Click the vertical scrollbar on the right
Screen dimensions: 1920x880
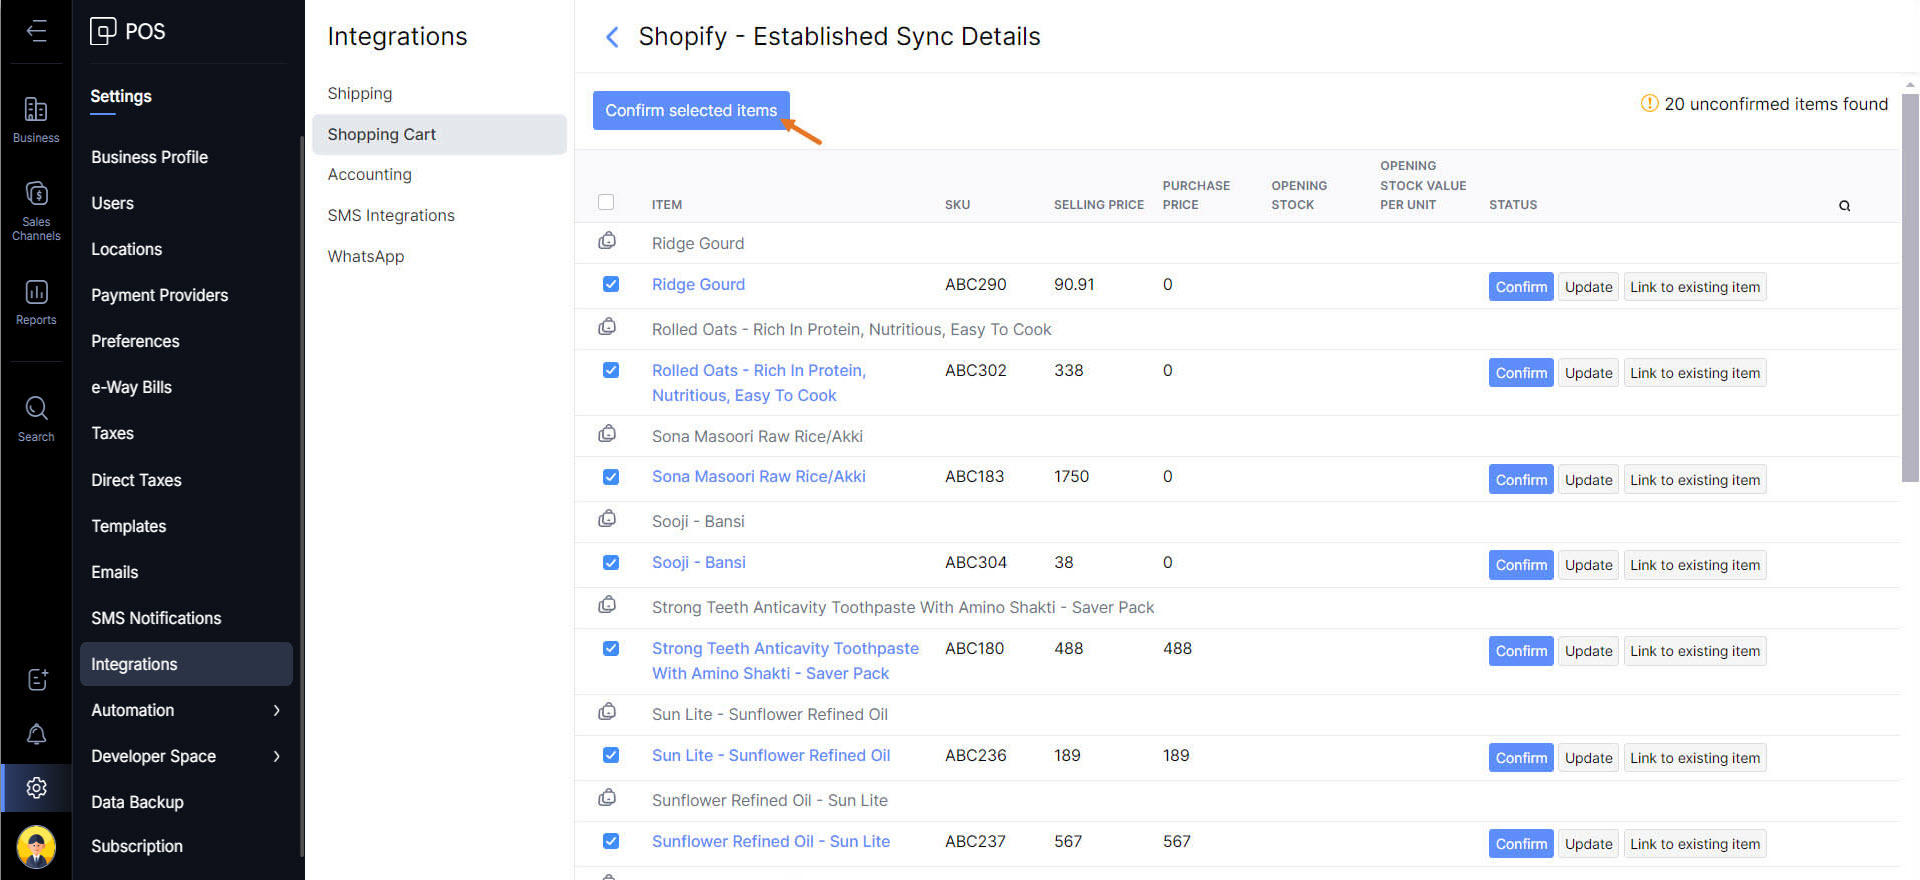tap(1910, 290)
